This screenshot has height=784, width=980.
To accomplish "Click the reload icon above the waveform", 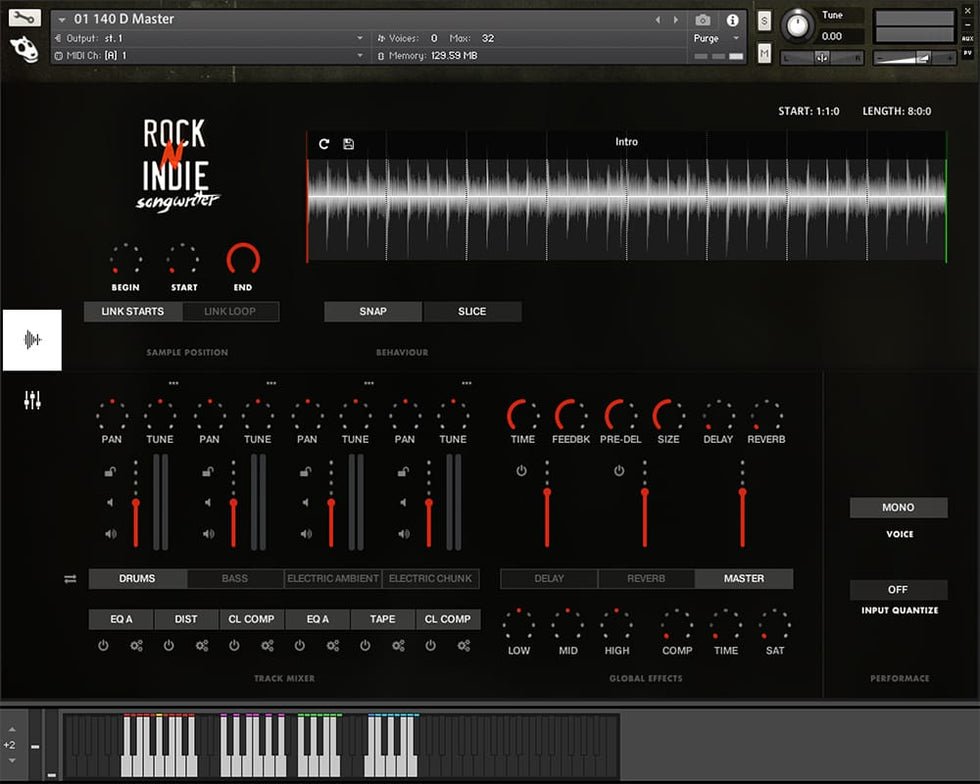I will click(x=324, y=144).
